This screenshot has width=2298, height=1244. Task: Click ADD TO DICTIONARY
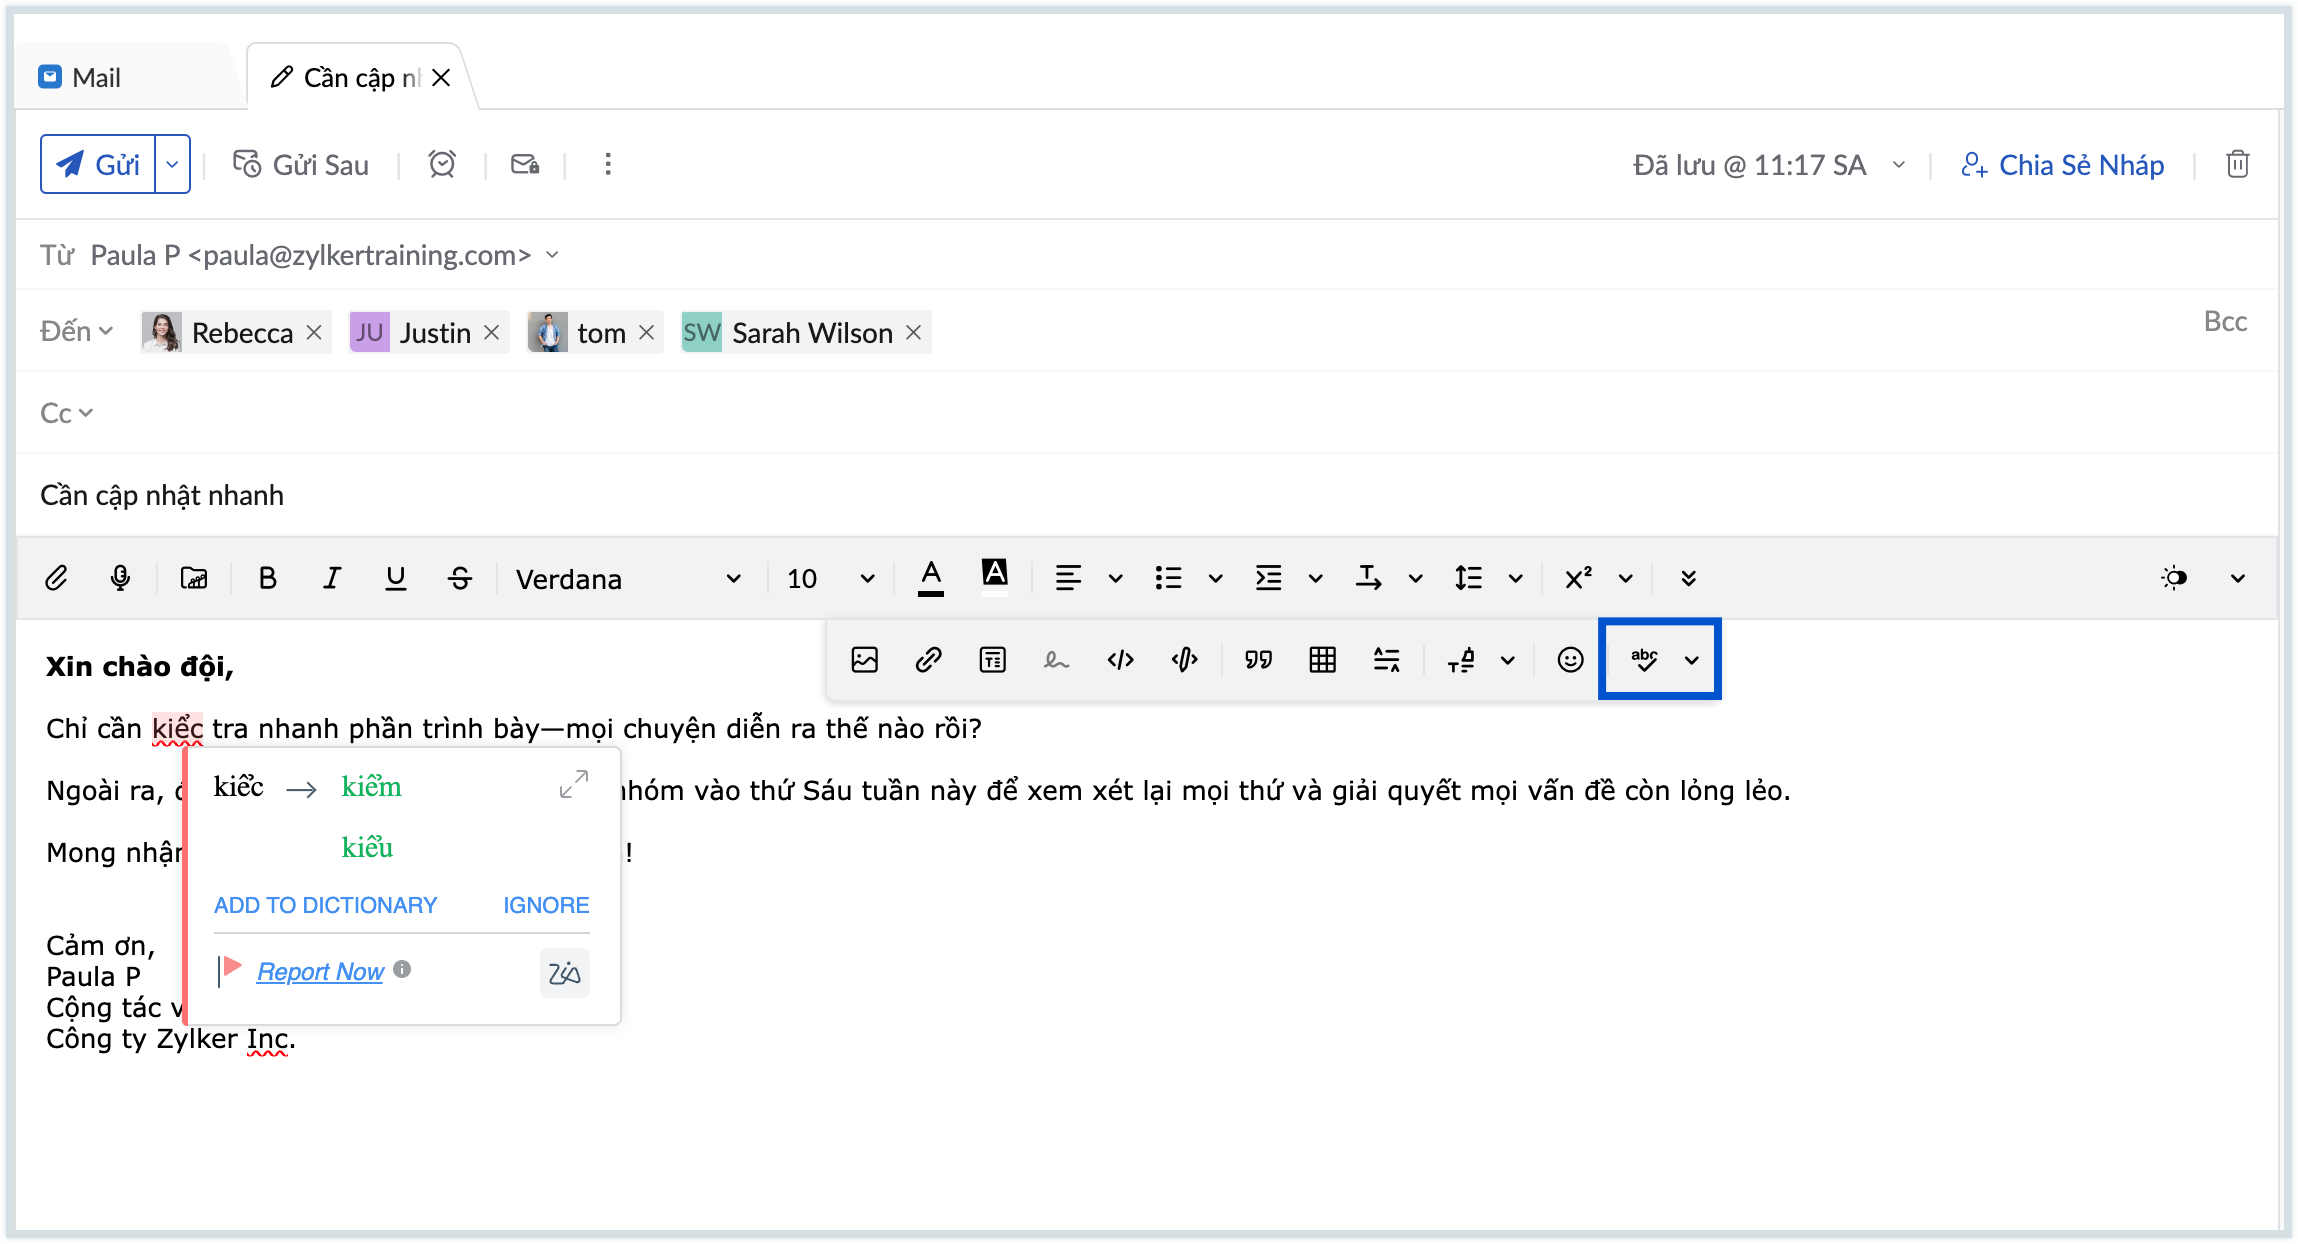tap(325, 905)
